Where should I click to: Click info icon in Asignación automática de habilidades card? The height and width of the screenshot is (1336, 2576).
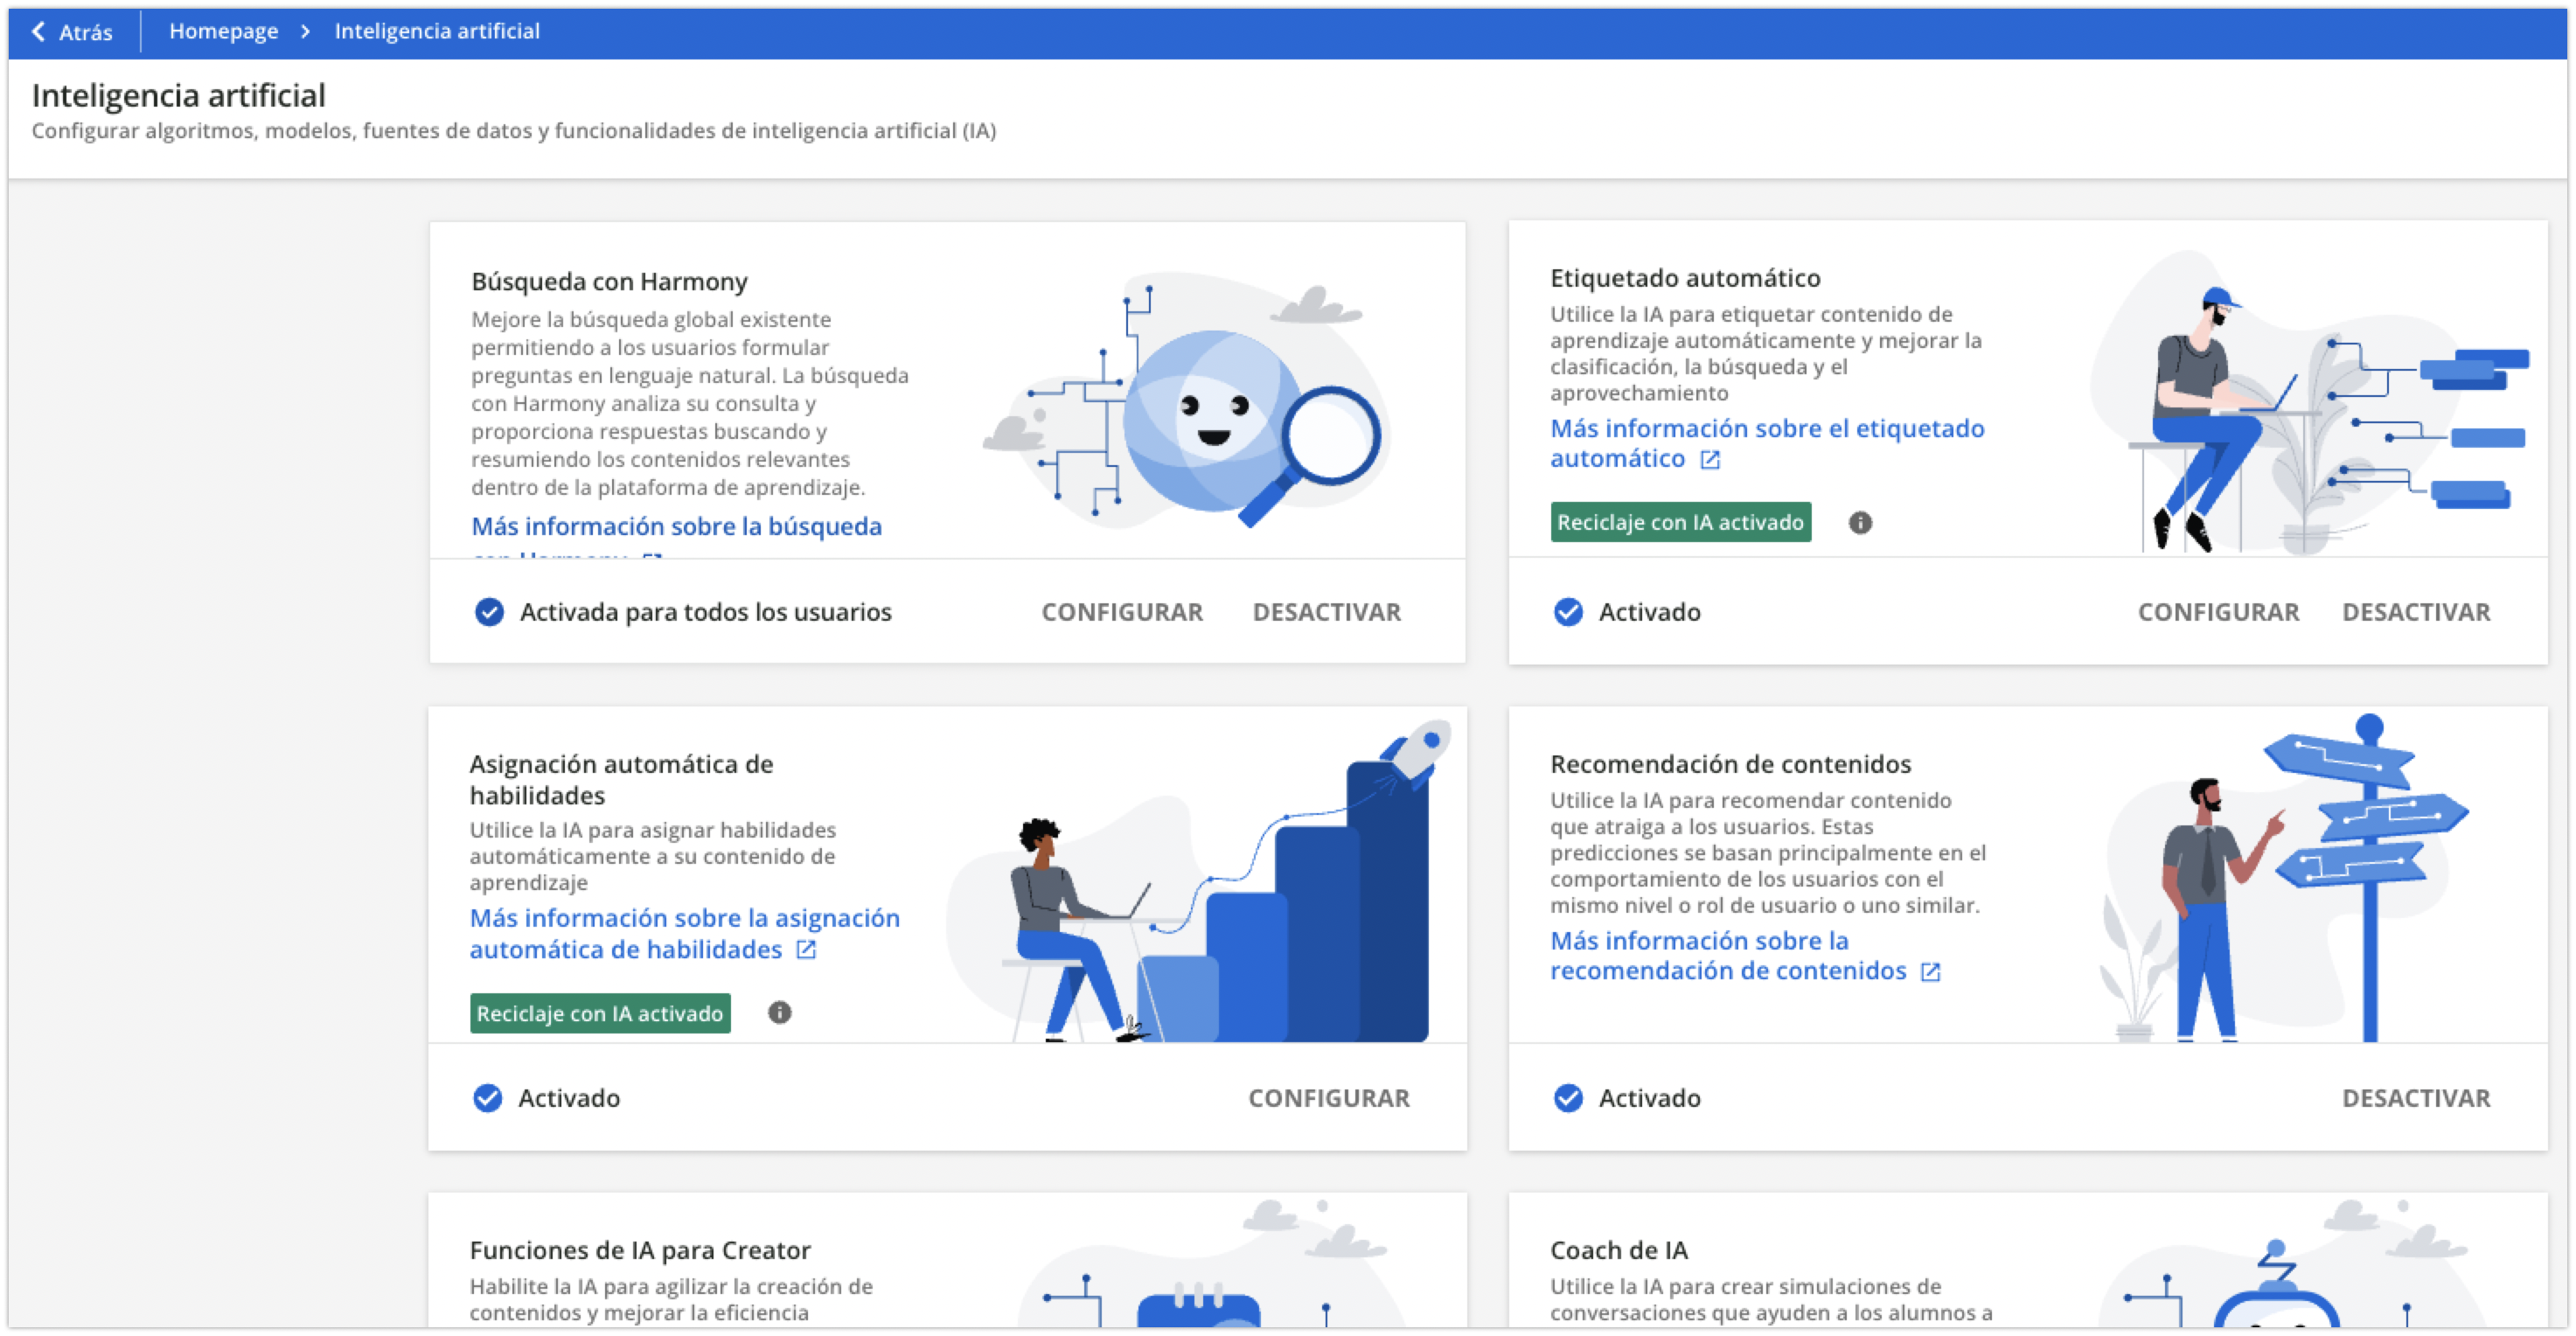coord(779,1013)
